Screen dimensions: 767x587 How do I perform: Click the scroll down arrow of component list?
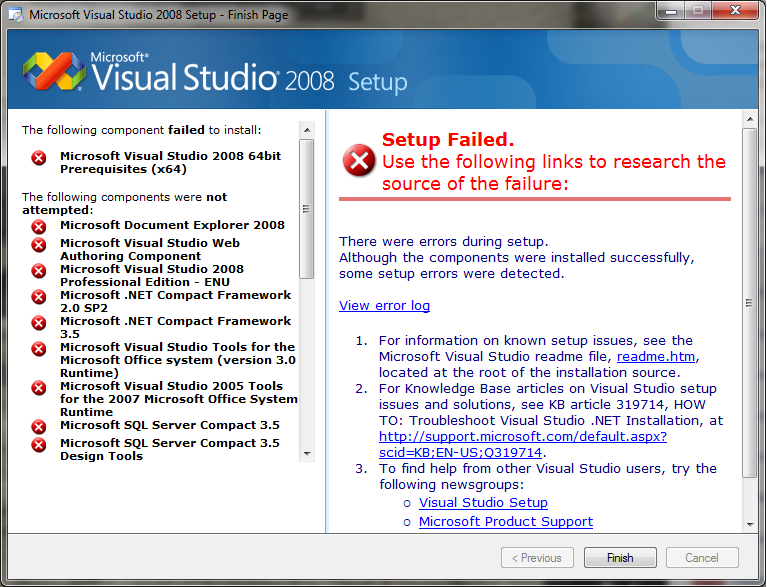(x=307, y=453)
